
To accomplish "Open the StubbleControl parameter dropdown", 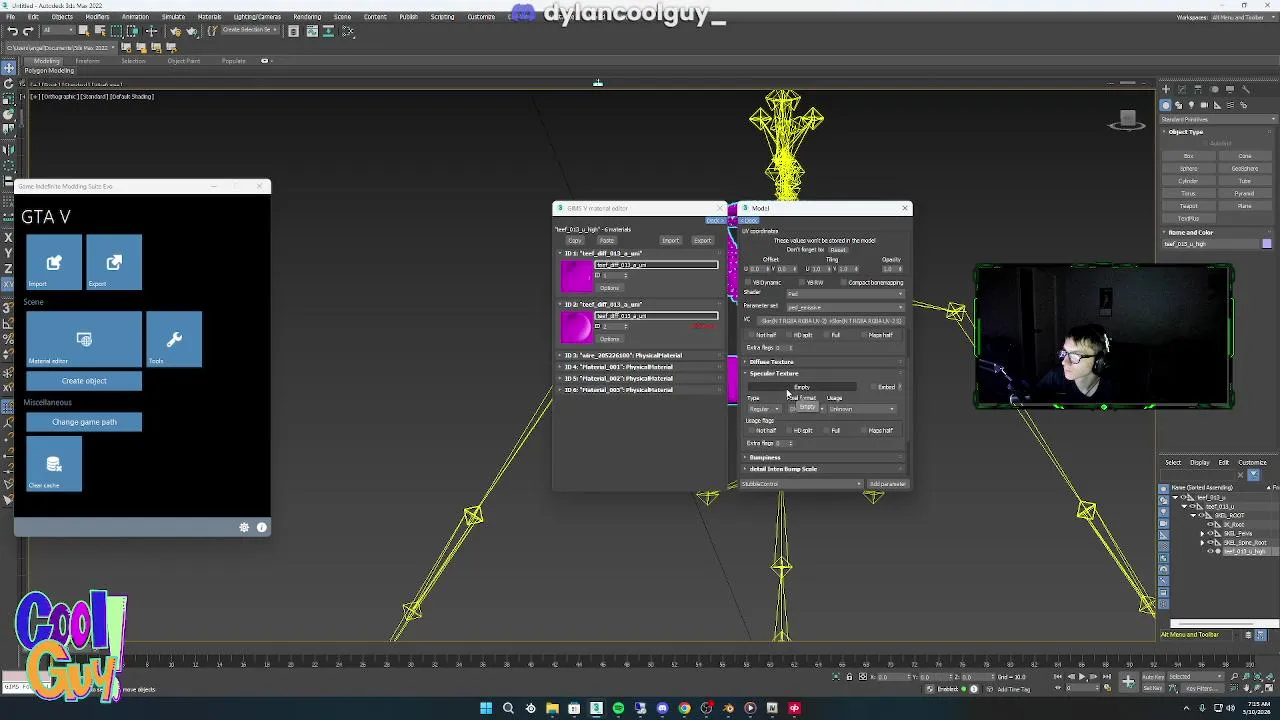I will pos(801,484).
